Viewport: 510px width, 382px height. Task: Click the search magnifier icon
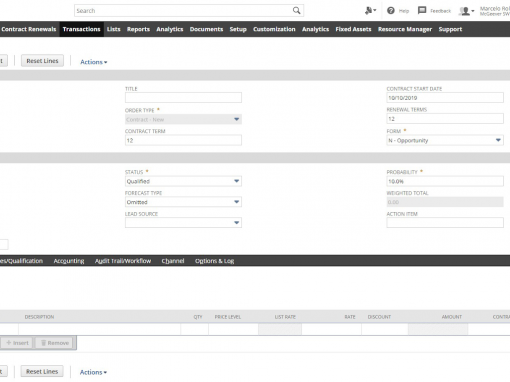296,11
